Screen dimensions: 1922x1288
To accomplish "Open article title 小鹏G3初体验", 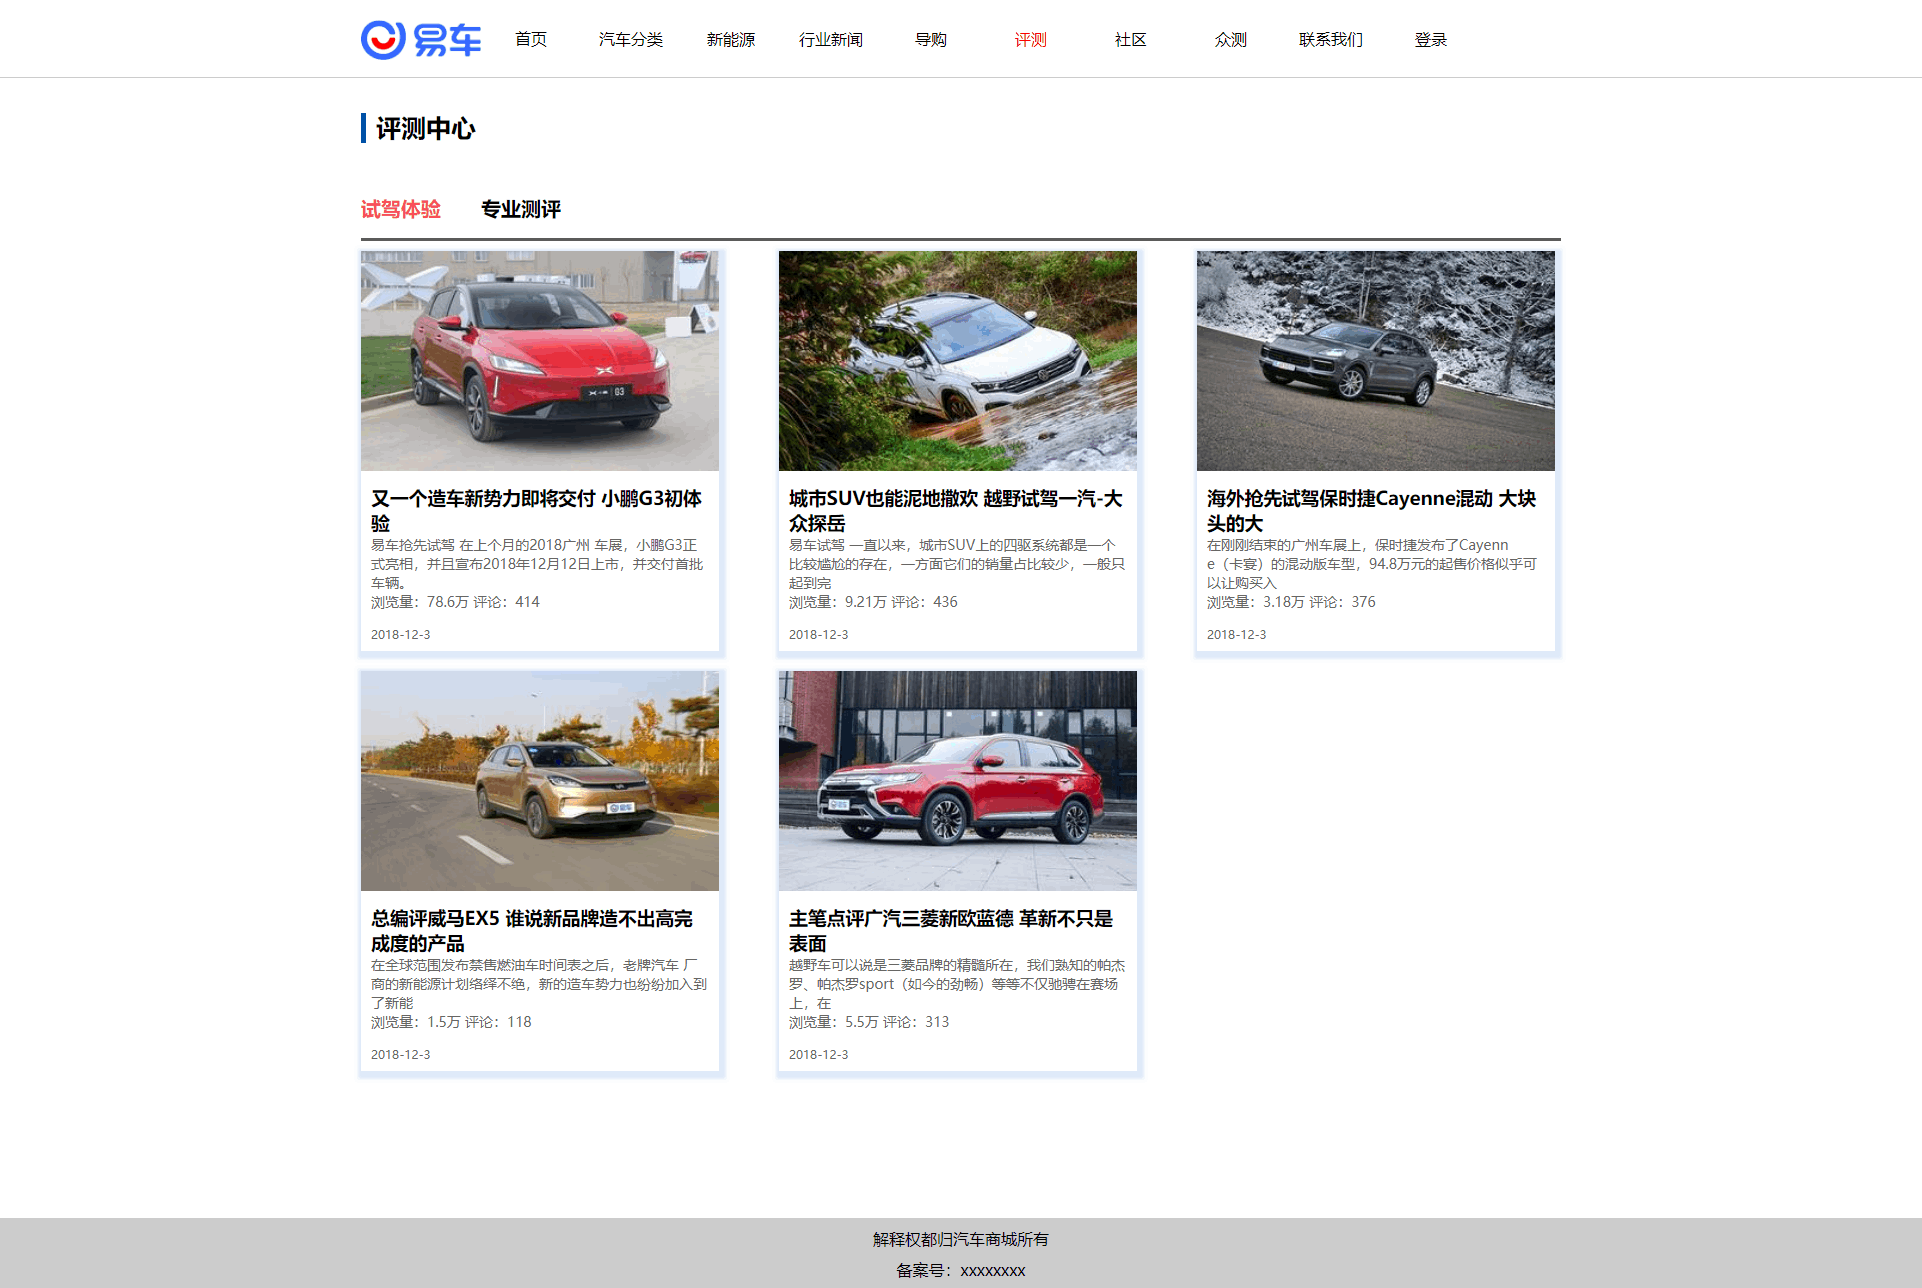I will [537, 511].
